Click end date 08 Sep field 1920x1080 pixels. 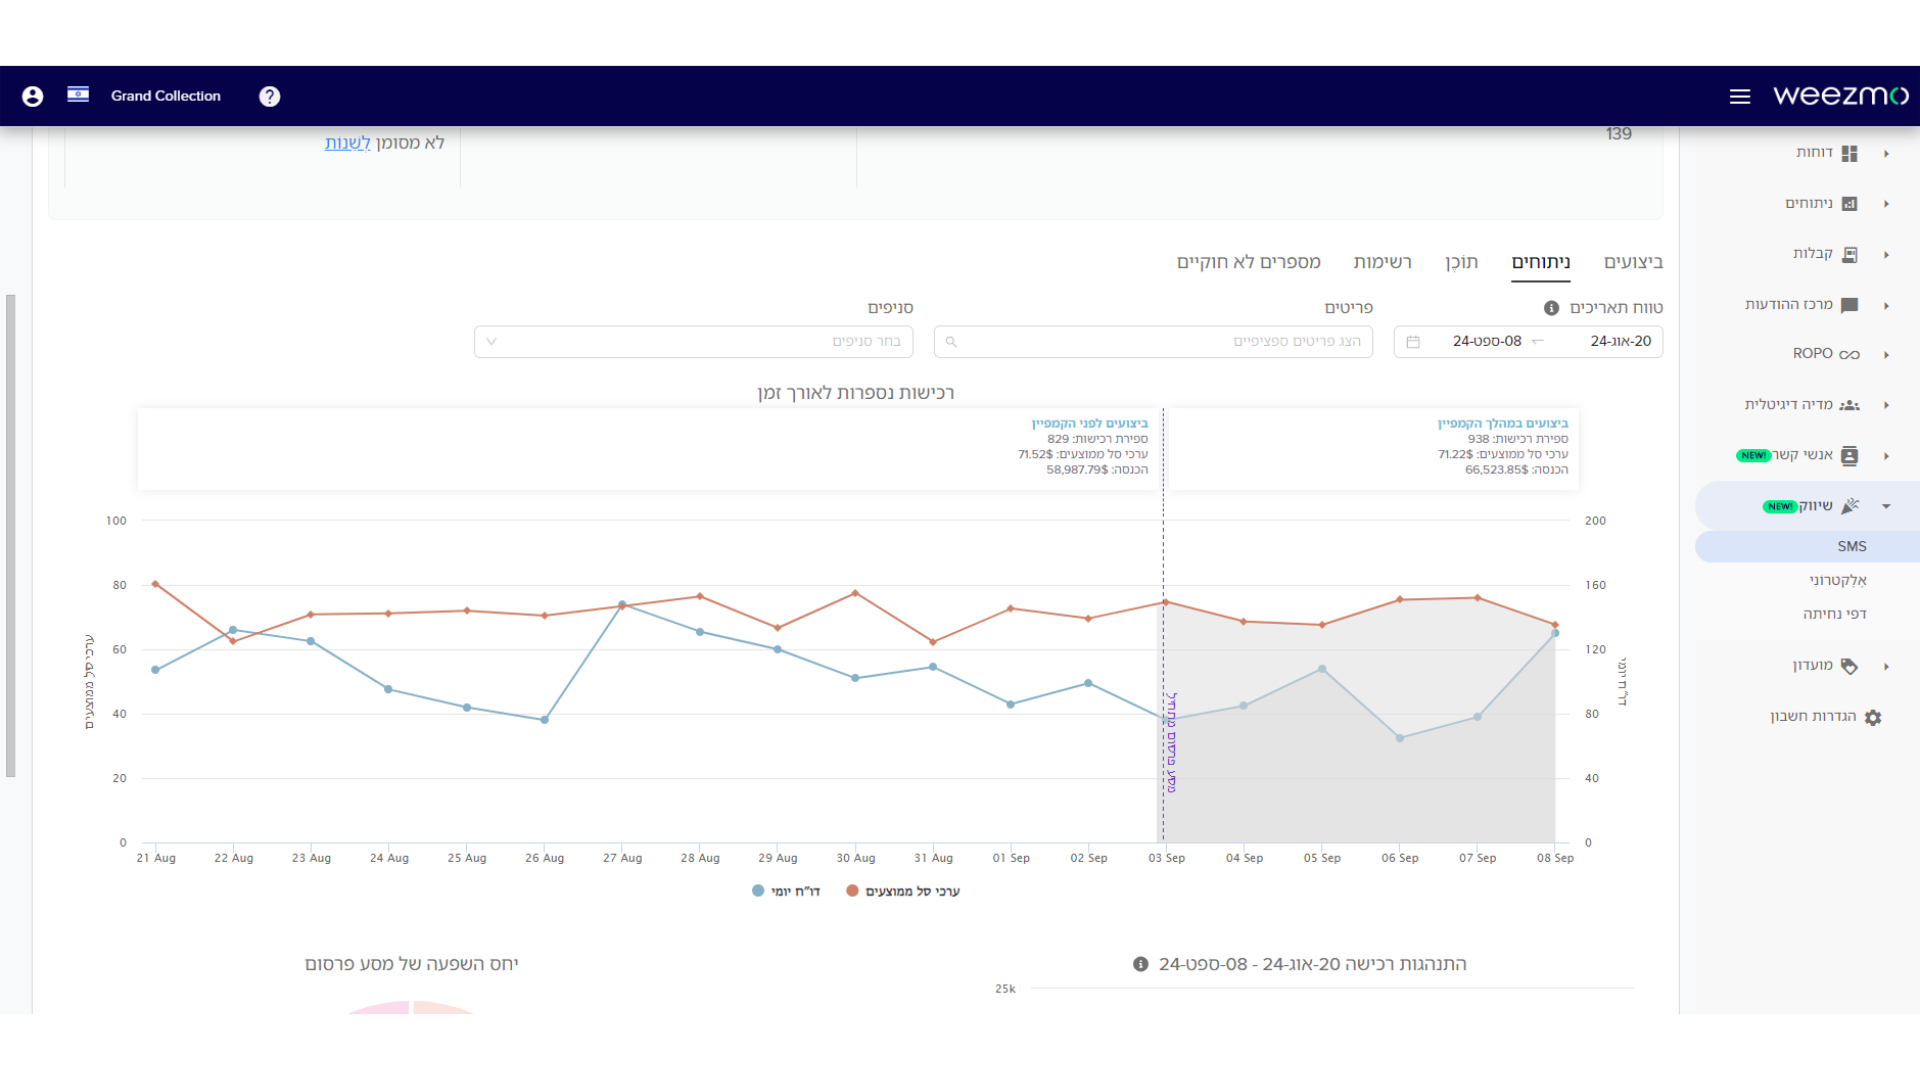pyautogui.click(x=1487, y=341)
